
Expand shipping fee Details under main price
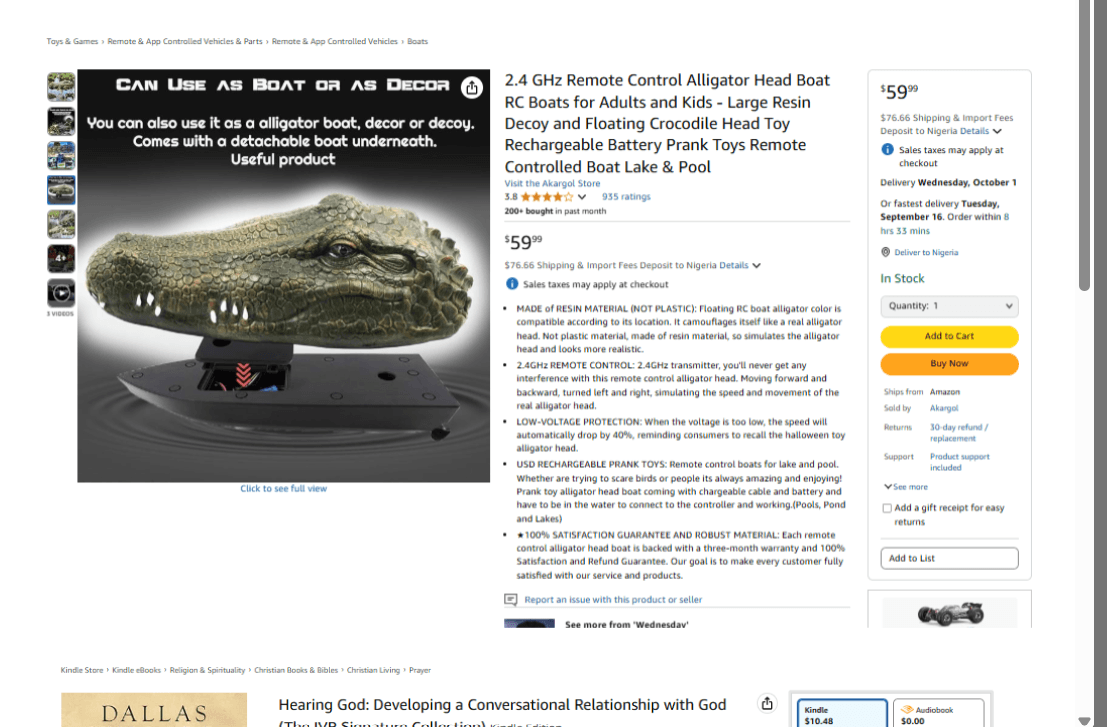[740, 265]
